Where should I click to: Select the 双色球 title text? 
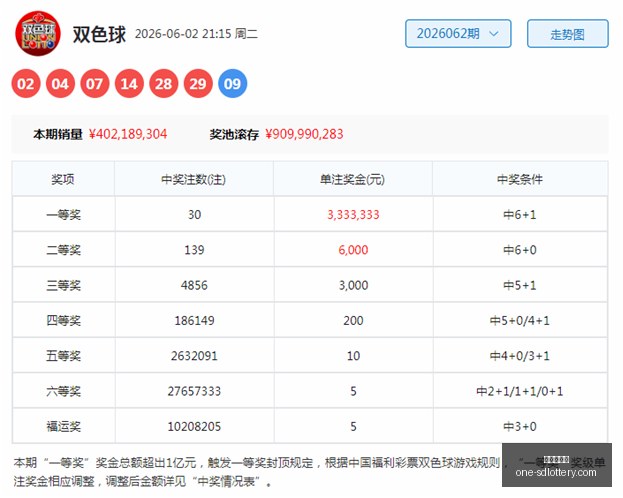99,34
